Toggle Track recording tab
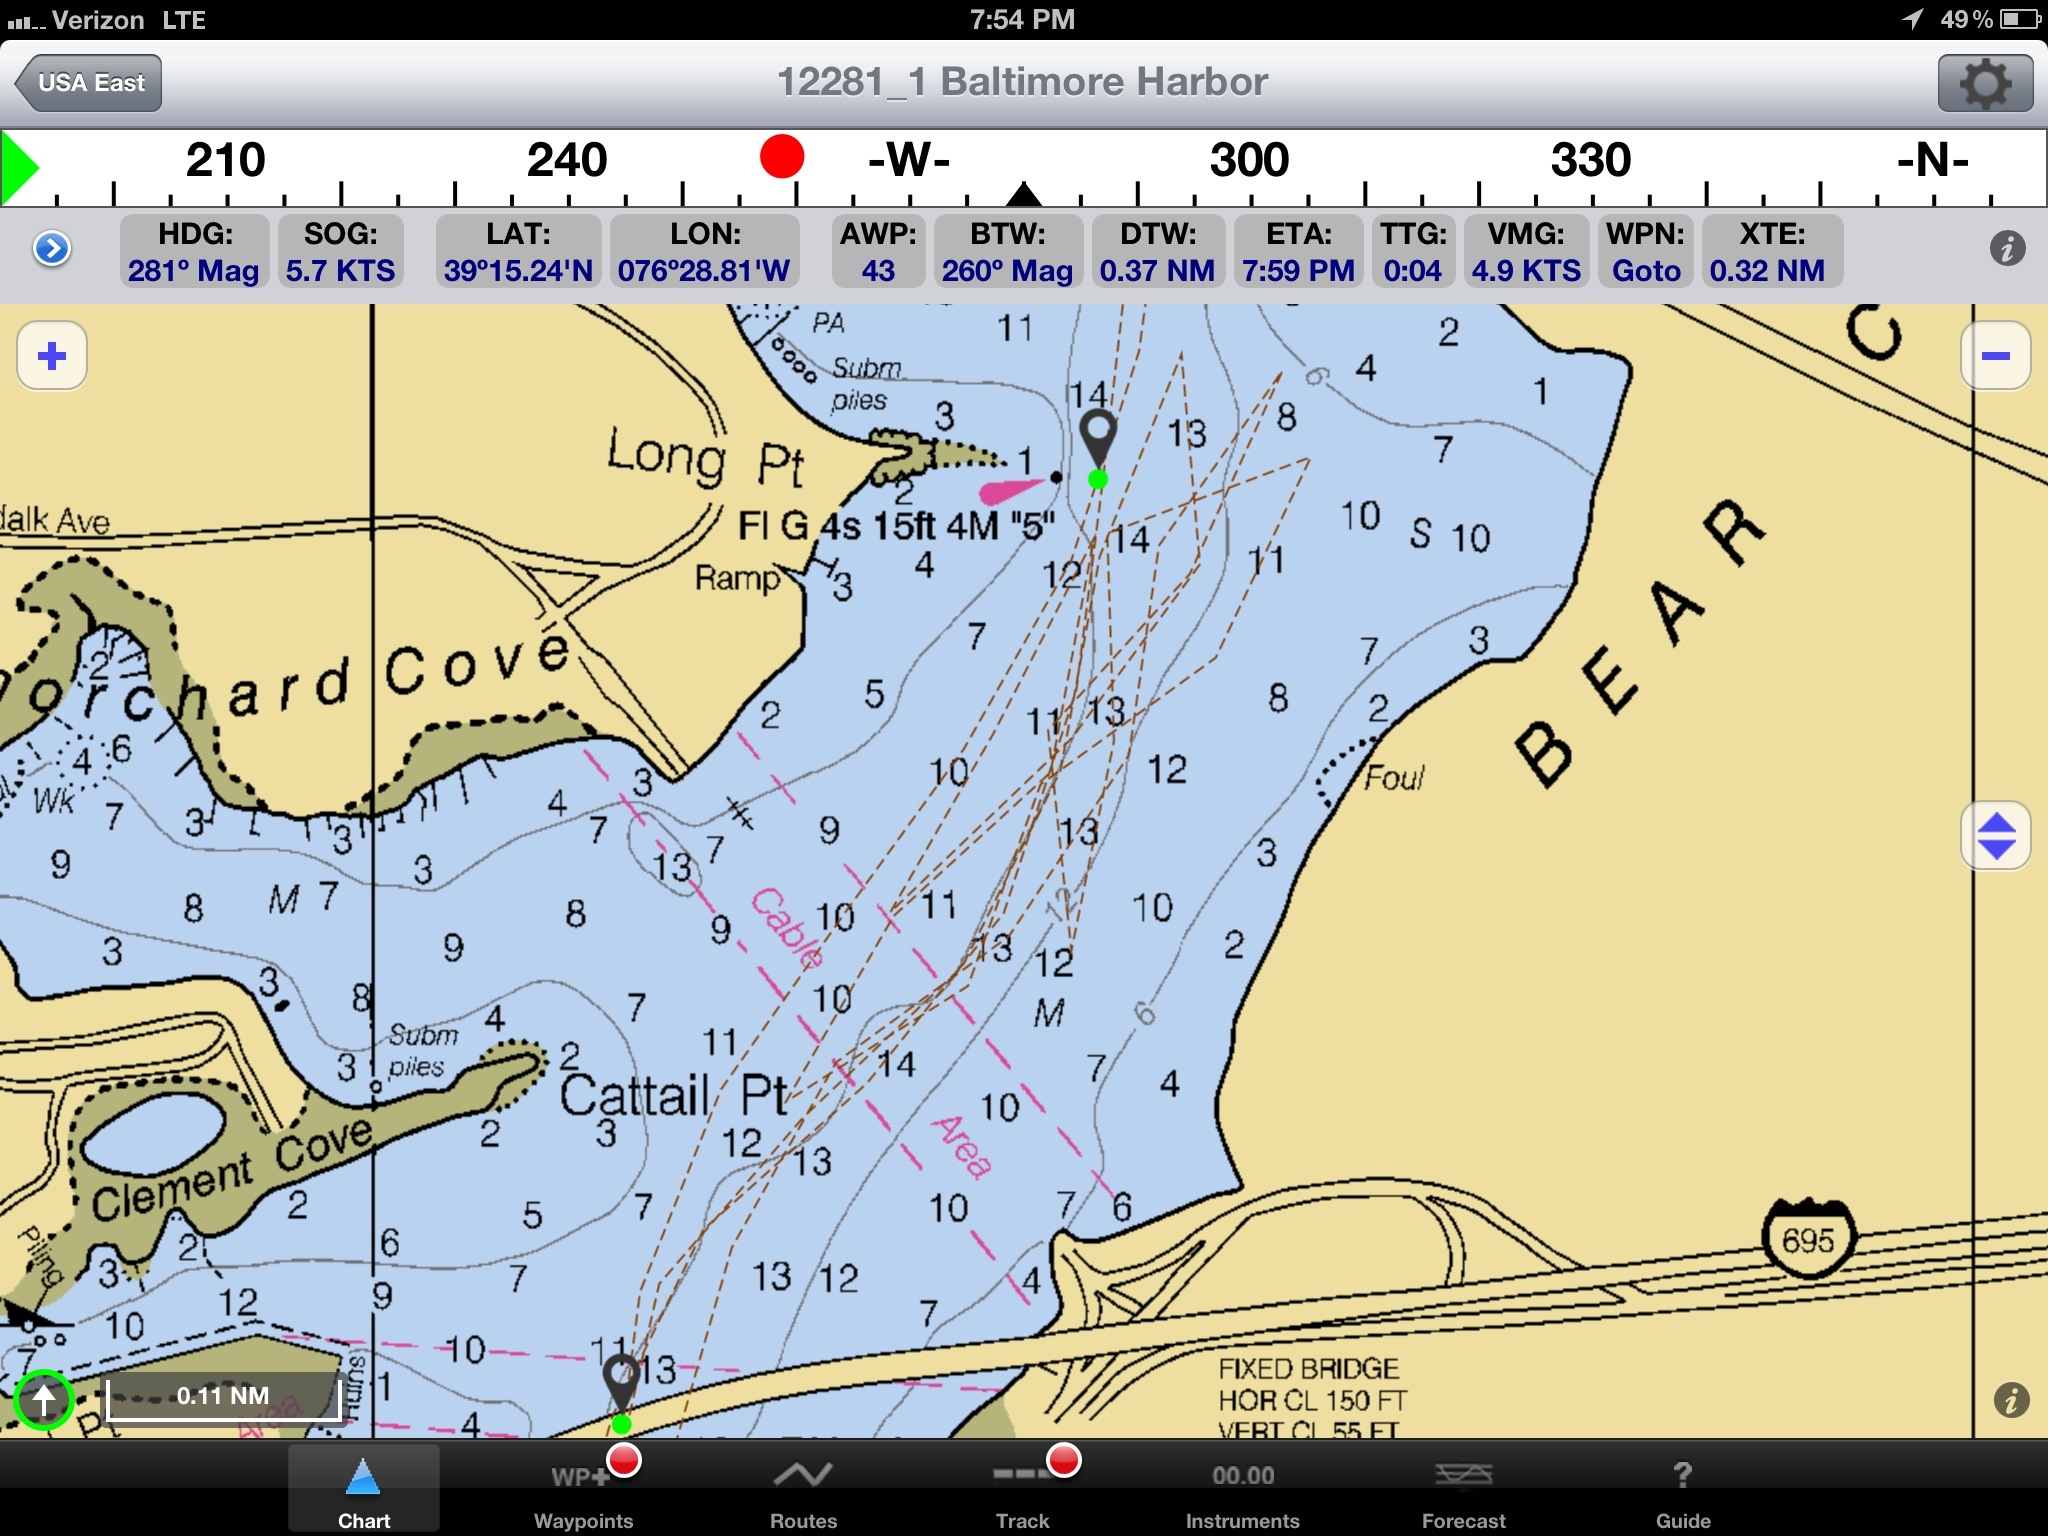The width and height of the screenshot is (2048, 1536). 1023,1488
